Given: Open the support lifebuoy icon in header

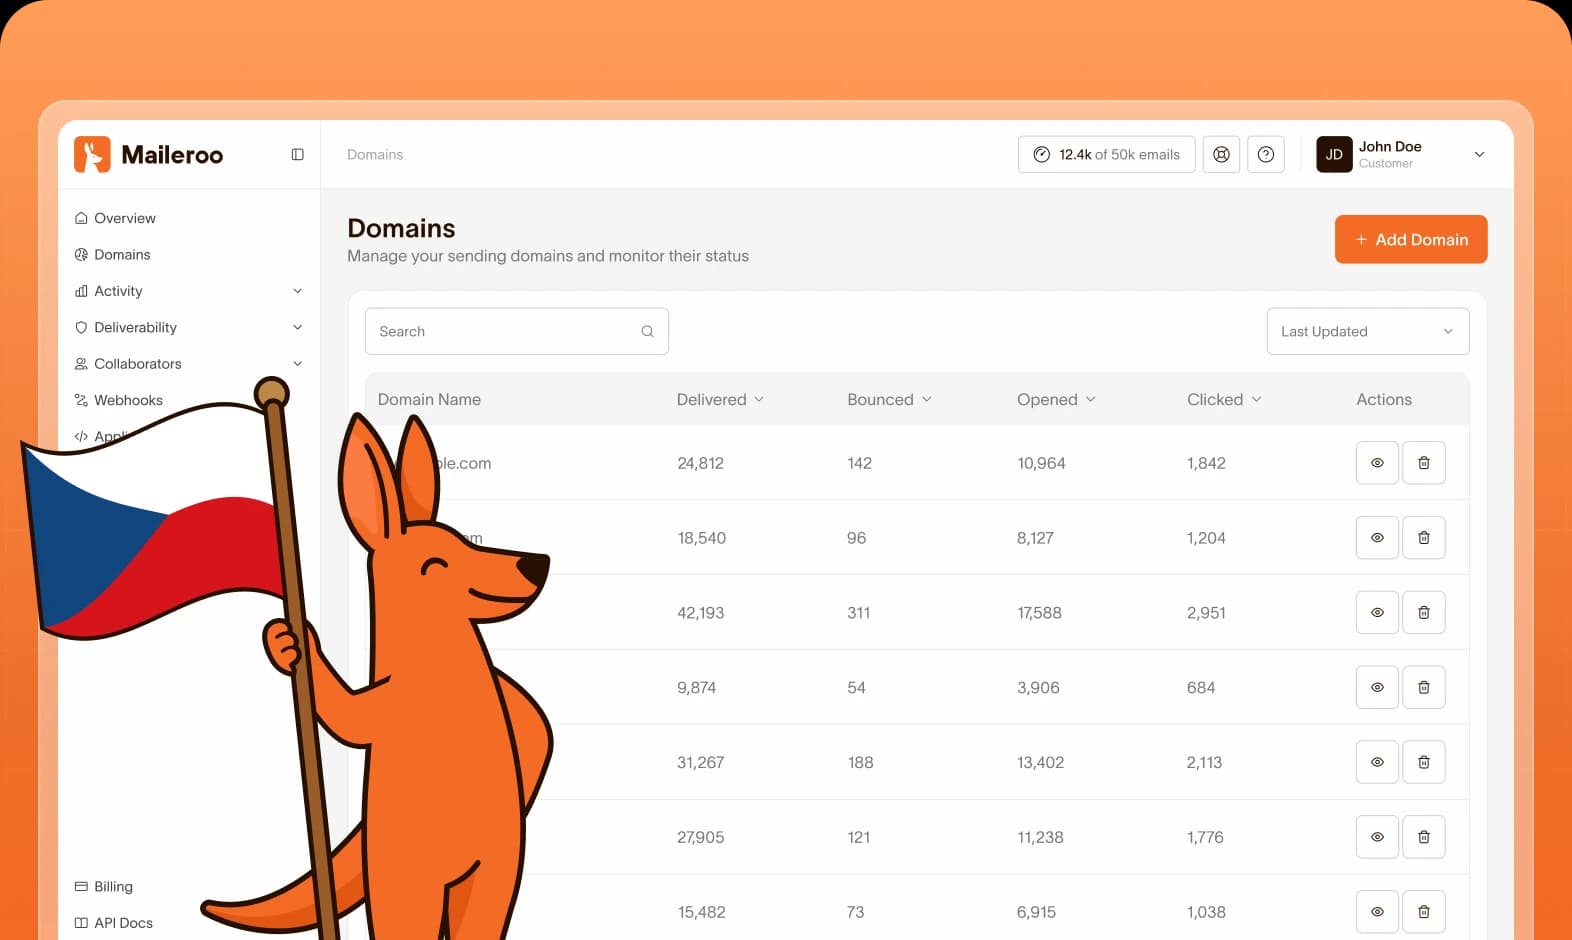Looking at the screenshot, I should tap(1221, 154).
